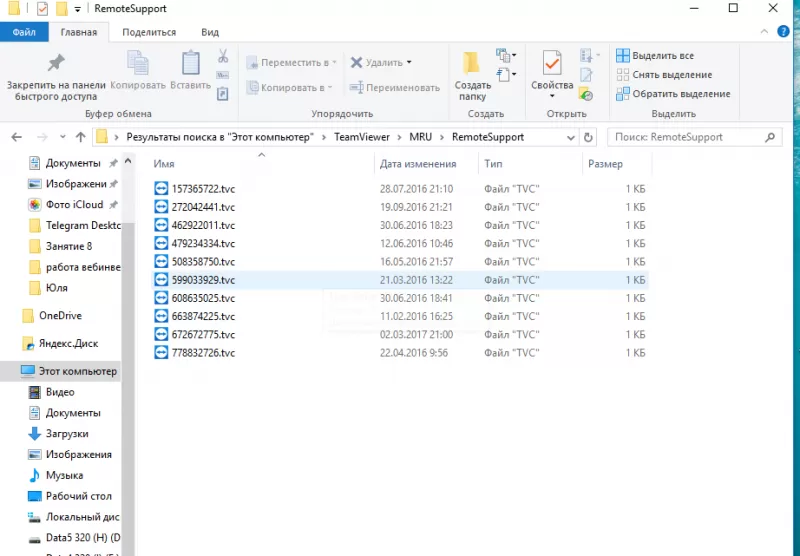Open Фото iCloud in navigation pane
This screenshot has height=556, width=800.
[72, 205]
